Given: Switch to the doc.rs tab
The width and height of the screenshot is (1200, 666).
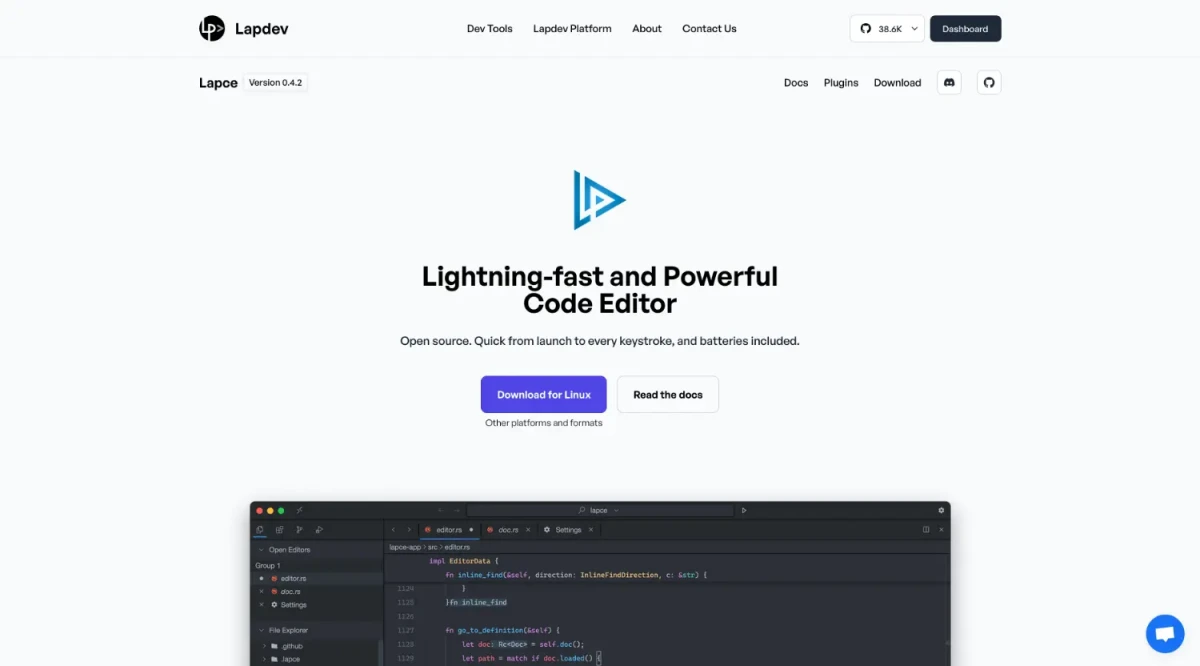Looking at the screenshot, I should [508, 529].
